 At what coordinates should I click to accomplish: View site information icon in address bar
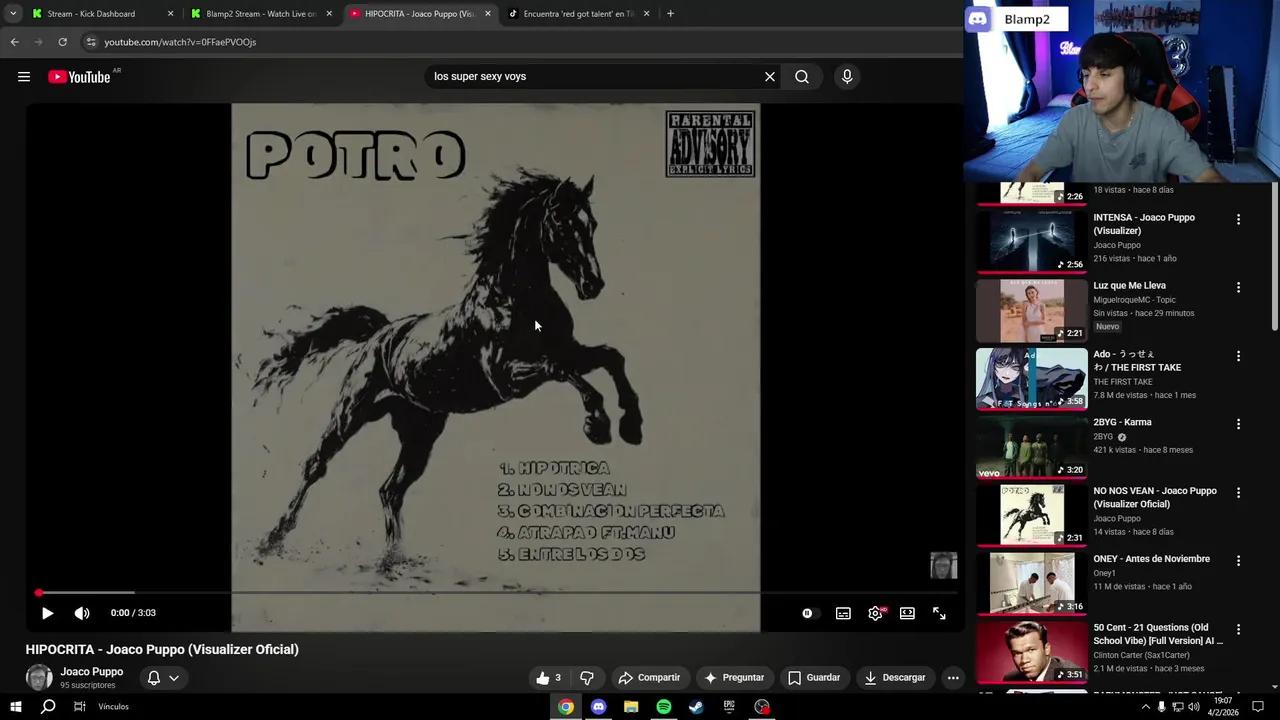pyautogui.click(x=91, y=42)
